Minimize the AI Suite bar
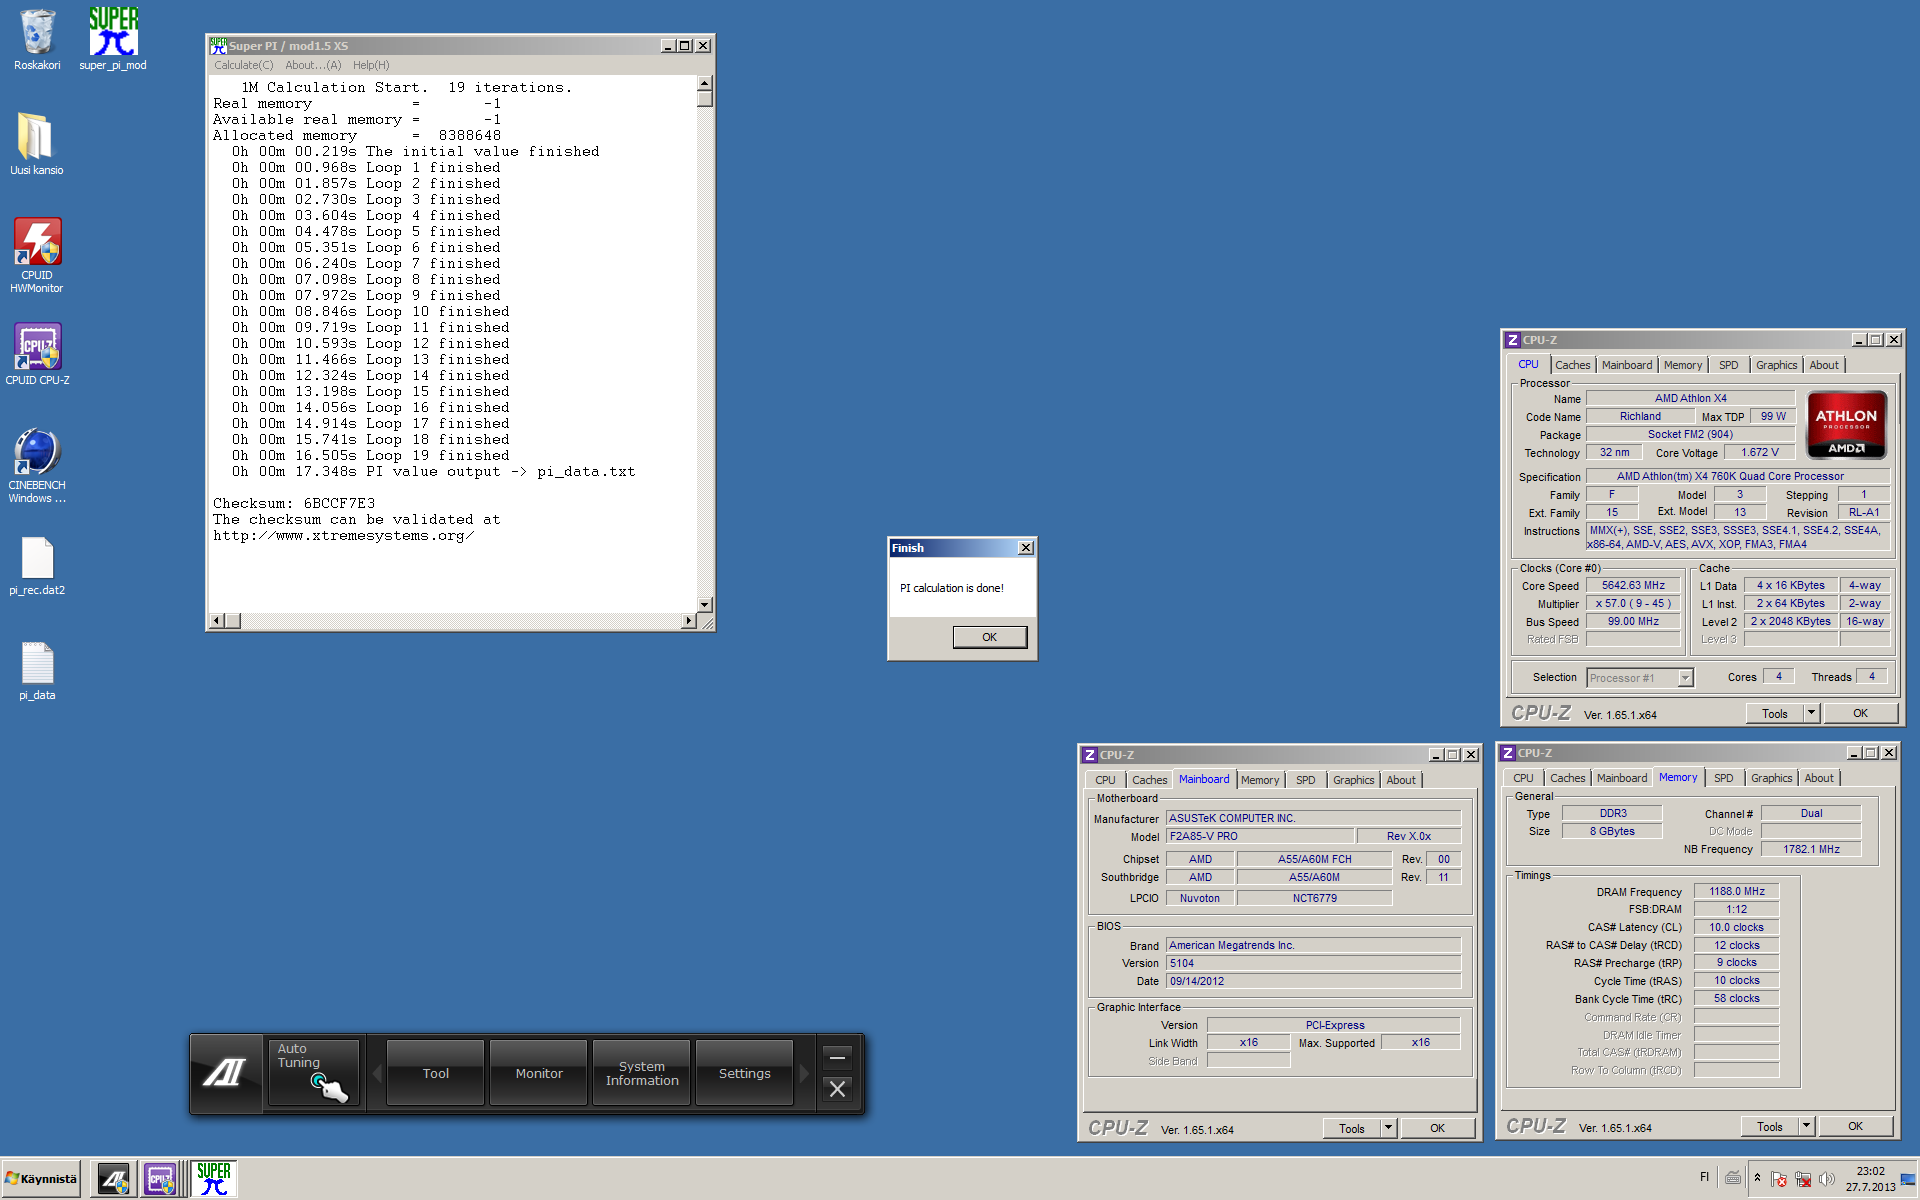The width and height of the screenshot is (1920, 1200). point(838,1056)
